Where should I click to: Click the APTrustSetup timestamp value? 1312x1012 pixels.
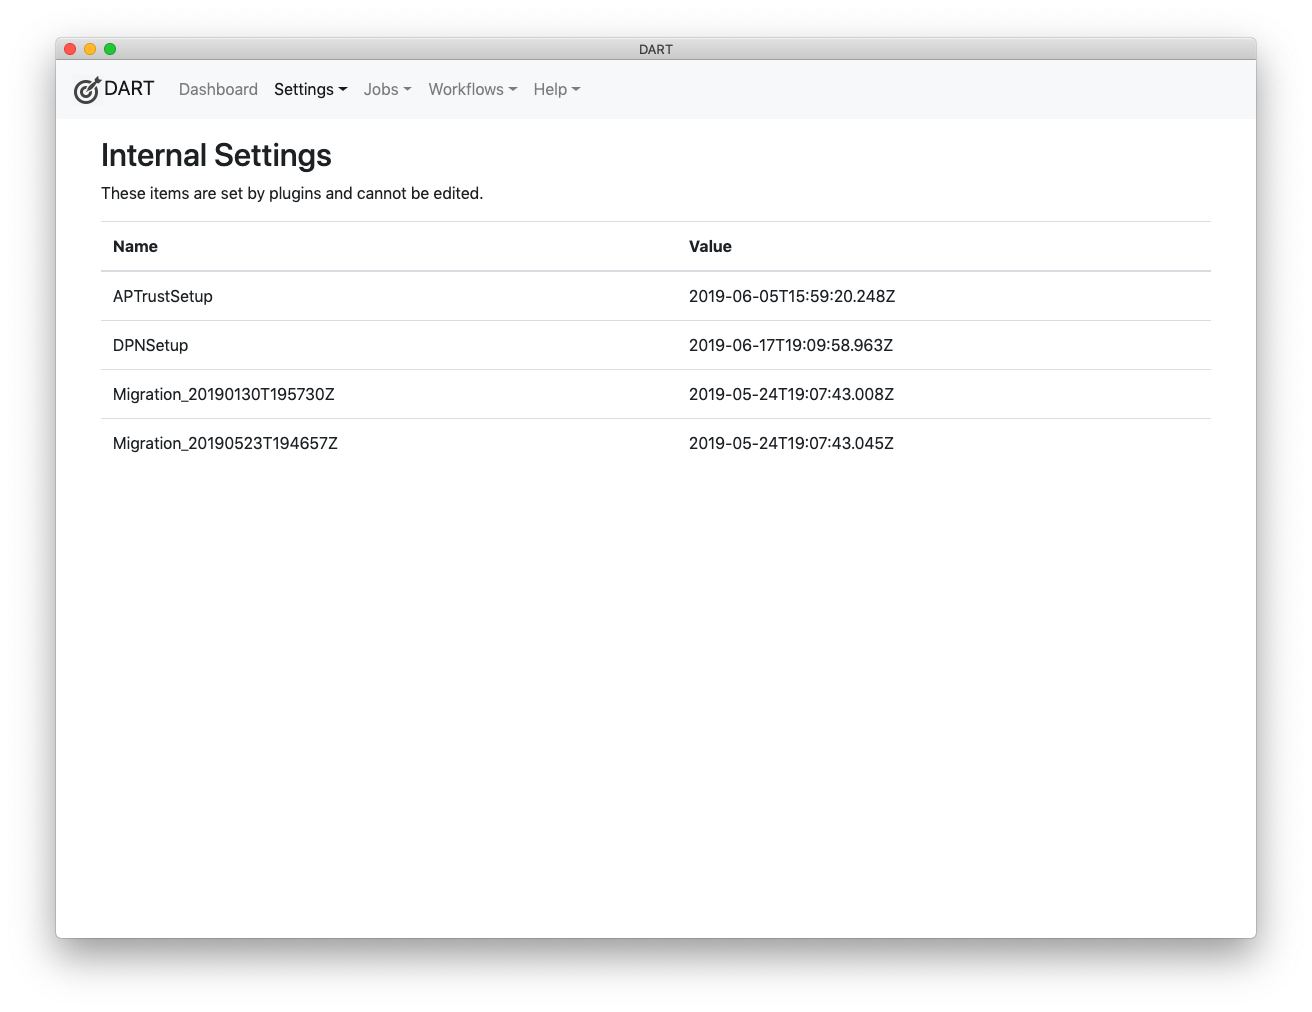click(x=791, y=296)
